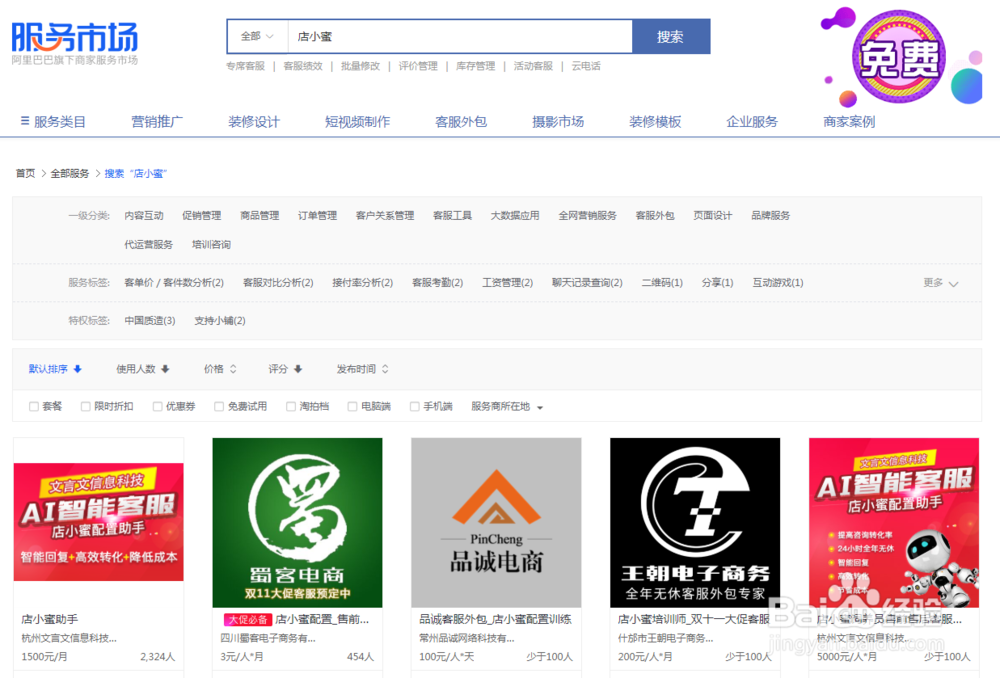Toggle 价格 sort order

pos(220,369)
